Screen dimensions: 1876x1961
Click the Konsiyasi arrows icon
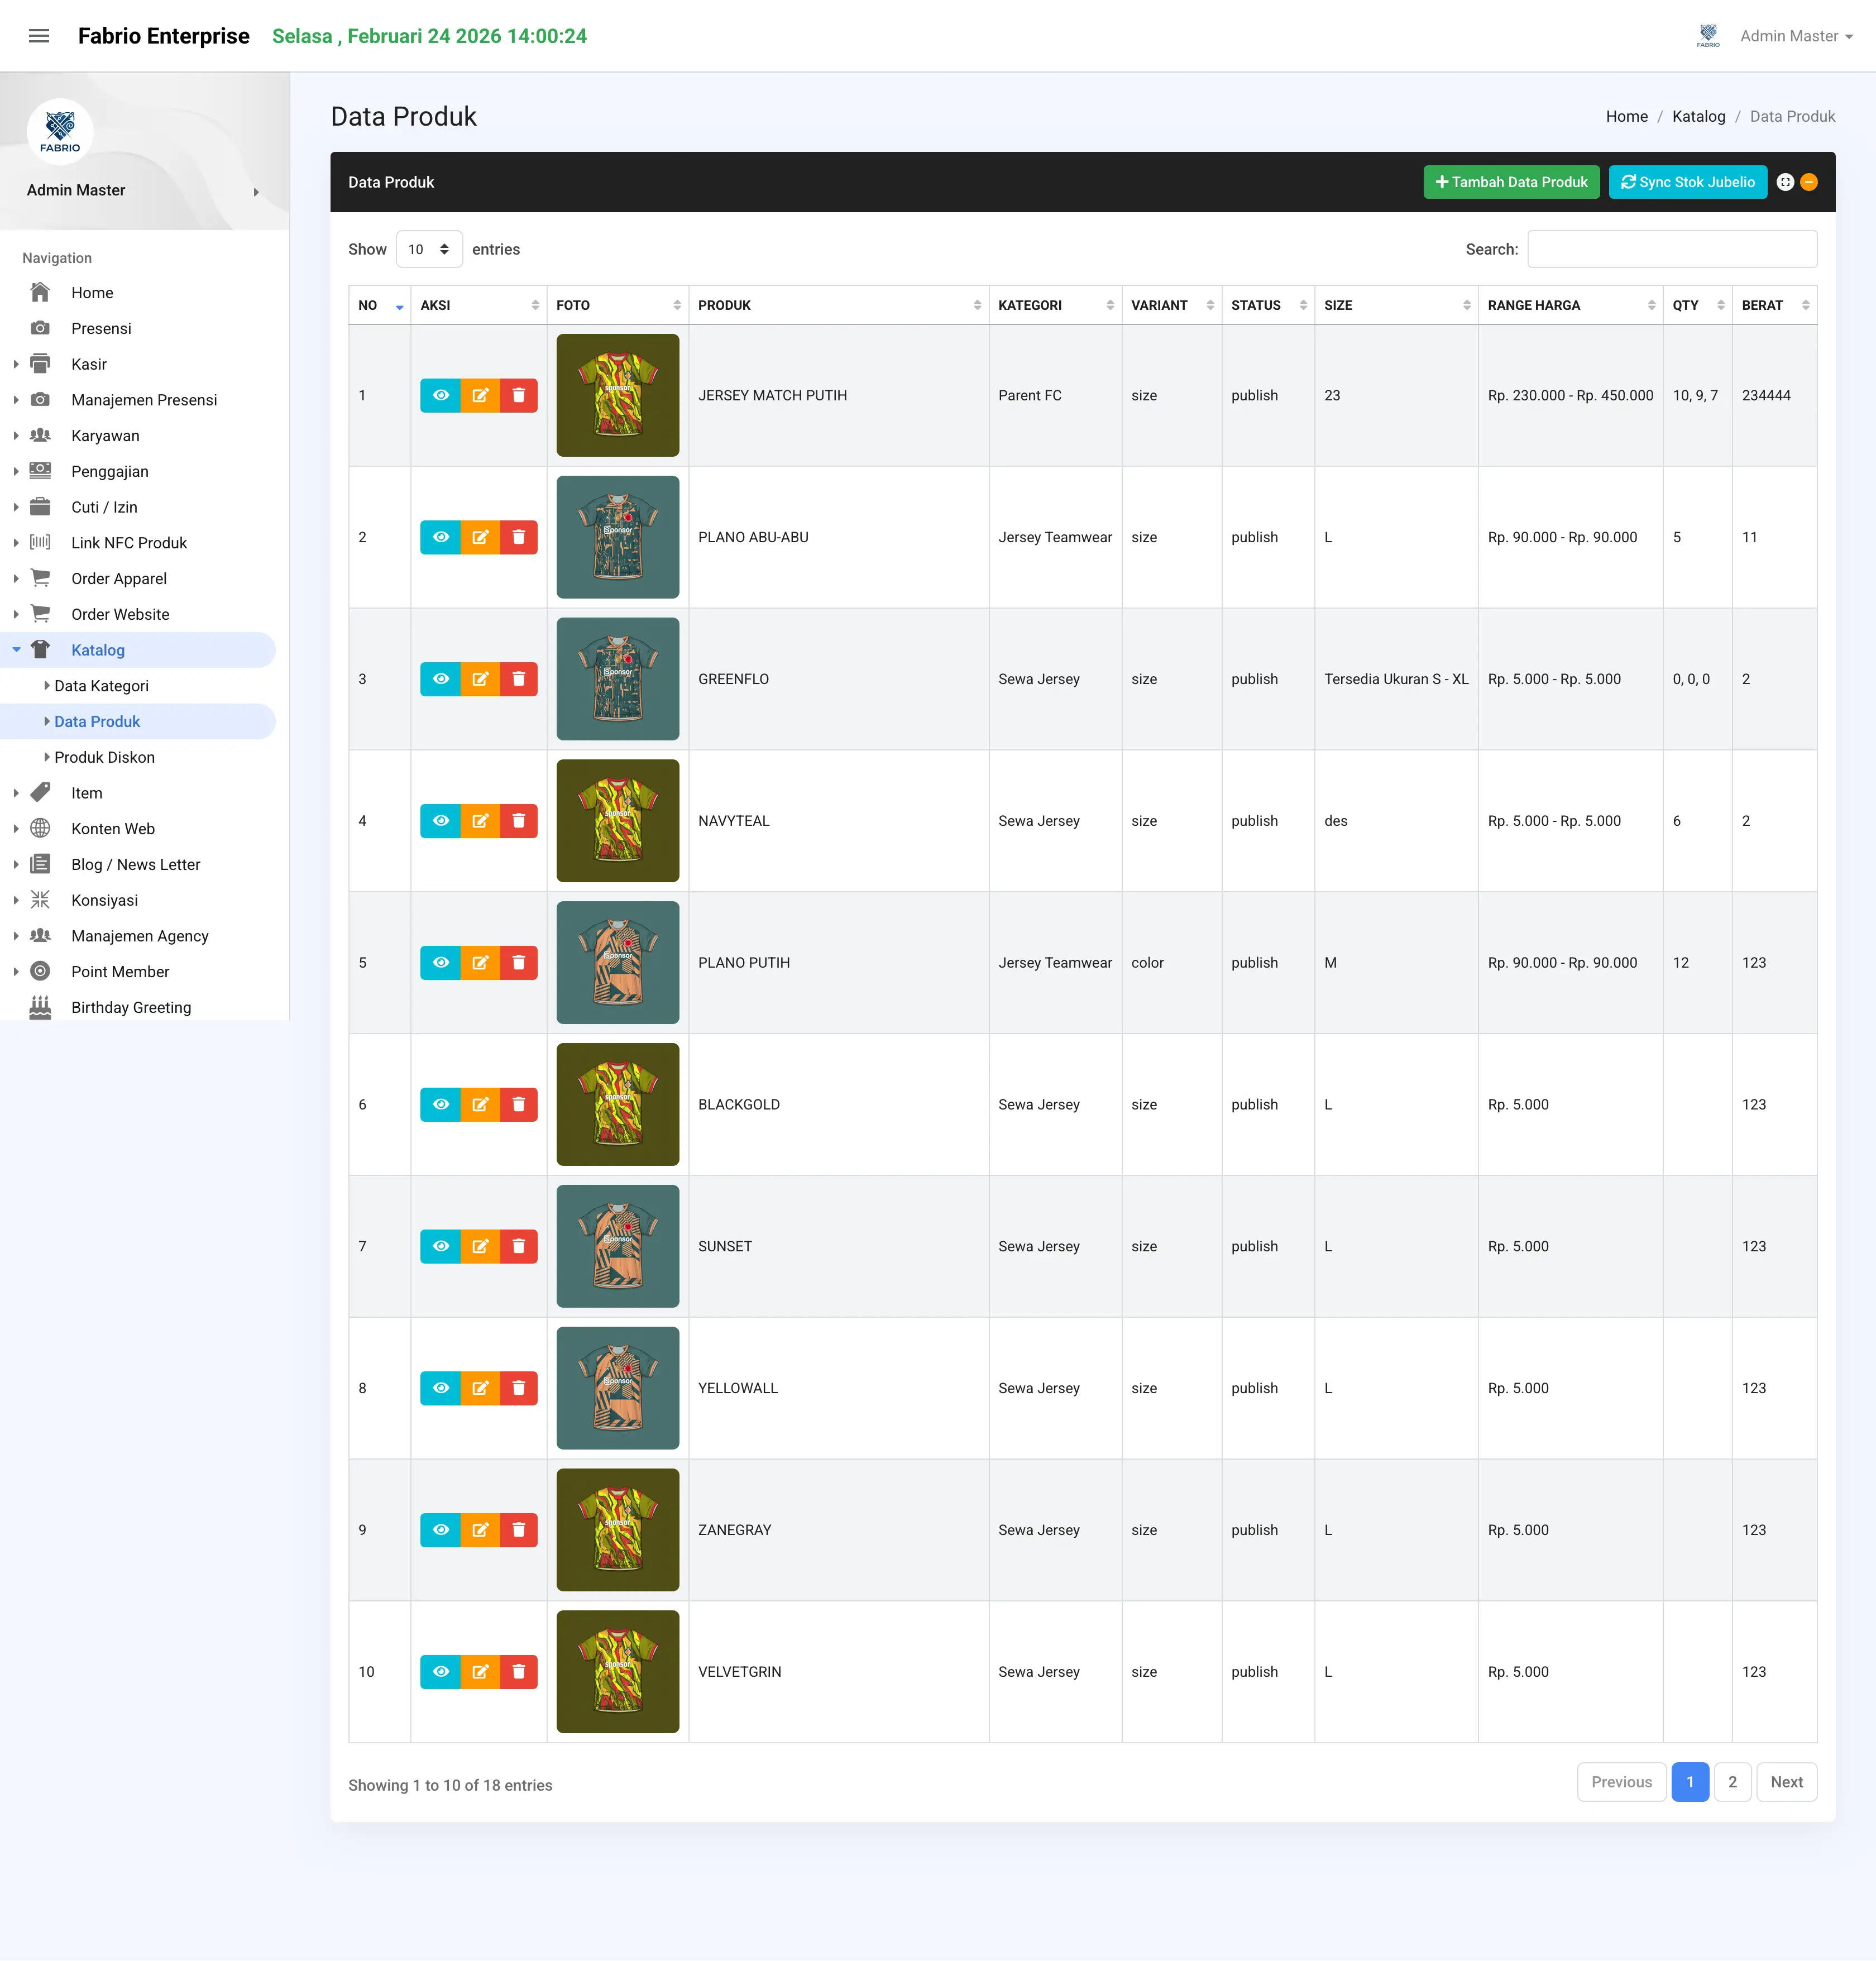[40, 900]
